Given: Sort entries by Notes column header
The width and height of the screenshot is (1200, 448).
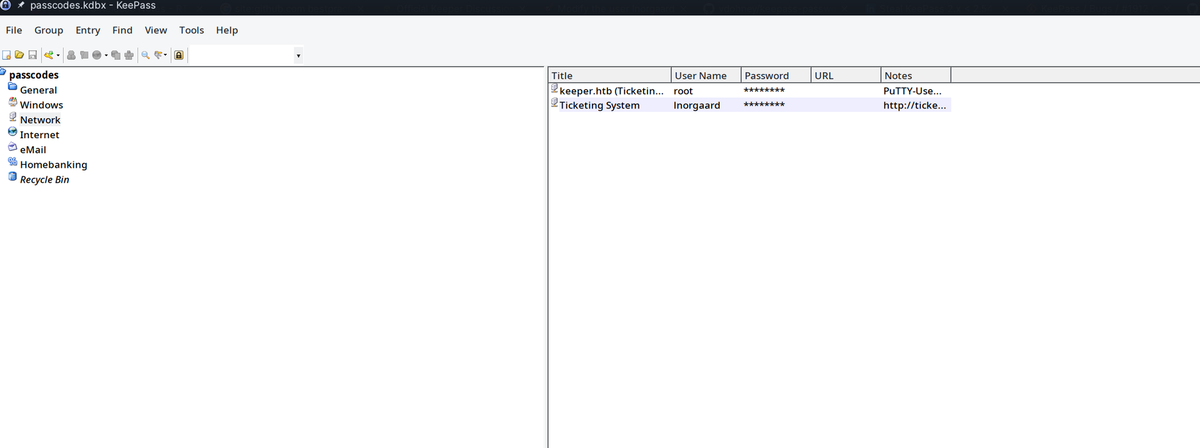Looking at the screenshot, I should [915, 75].
